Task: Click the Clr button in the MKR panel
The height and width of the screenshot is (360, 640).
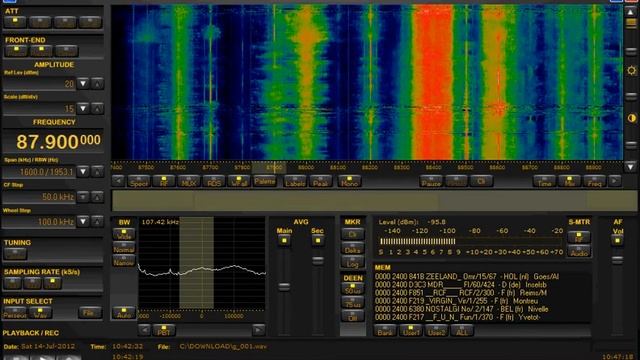Action: click(353, 234)
